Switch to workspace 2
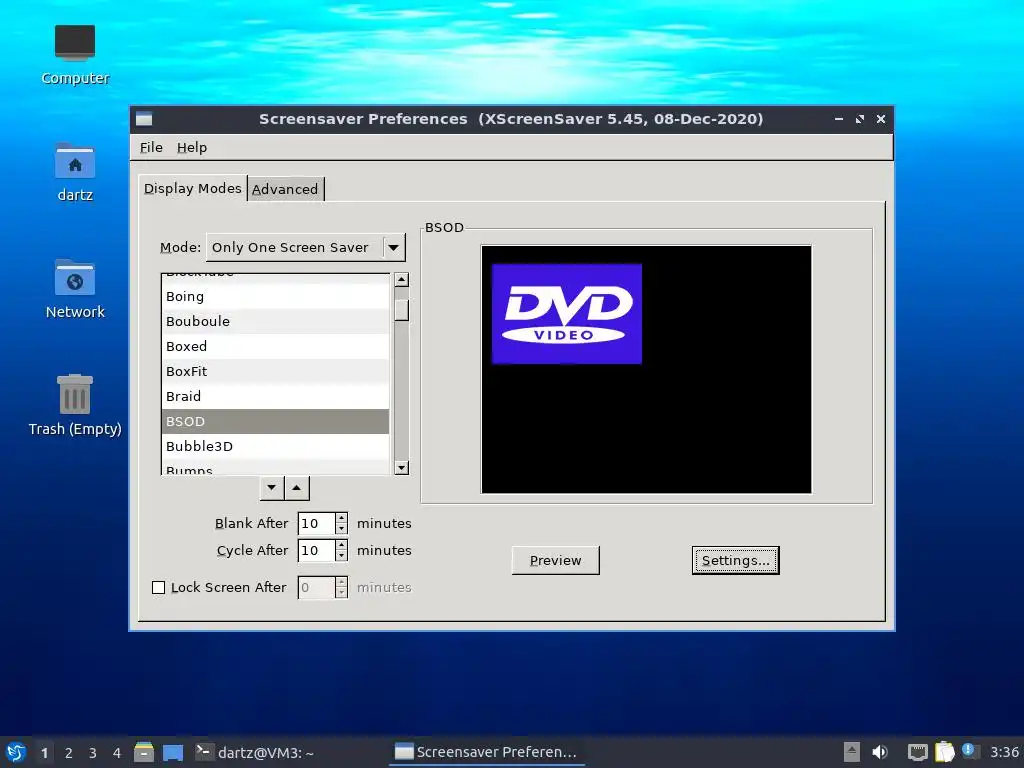Viewport: 1024px width, 768px height. click(x=69, y=753)
